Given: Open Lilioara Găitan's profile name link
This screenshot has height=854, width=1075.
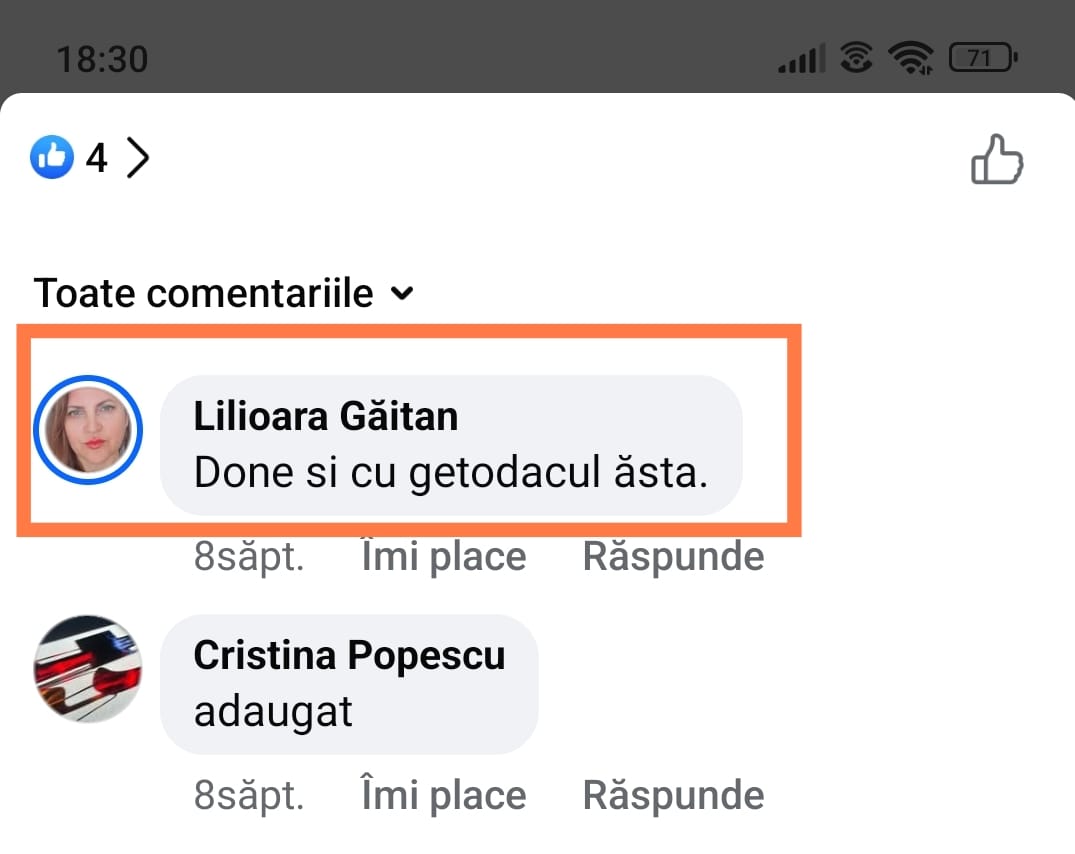Looking at the screenshot, I should [x=326, y=416].
